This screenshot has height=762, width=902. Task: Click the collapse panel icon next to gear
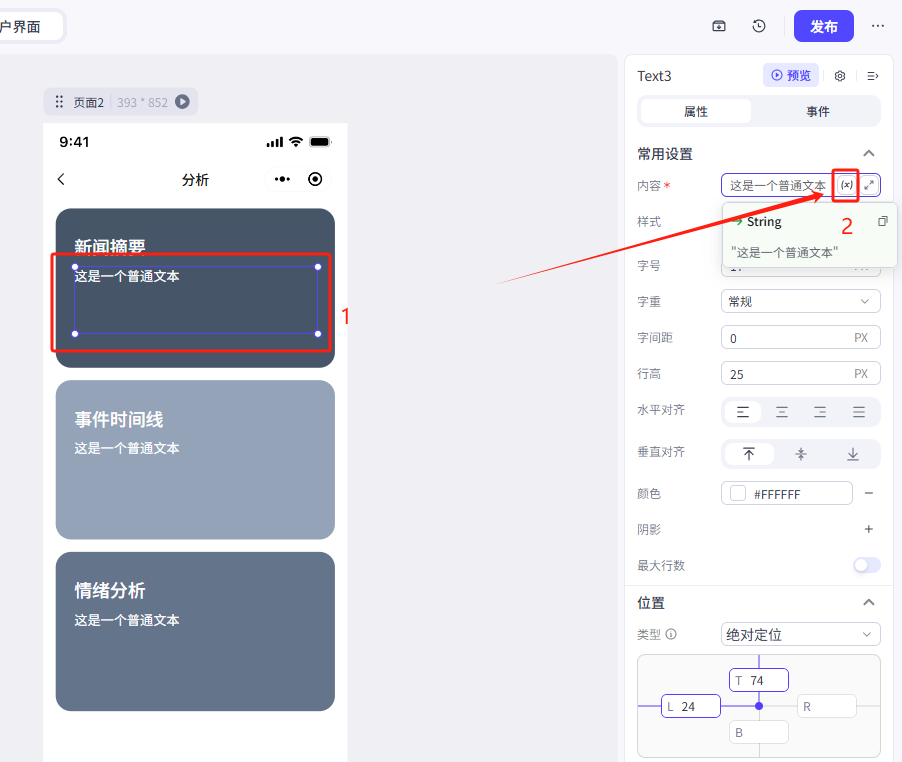point(872,76)
